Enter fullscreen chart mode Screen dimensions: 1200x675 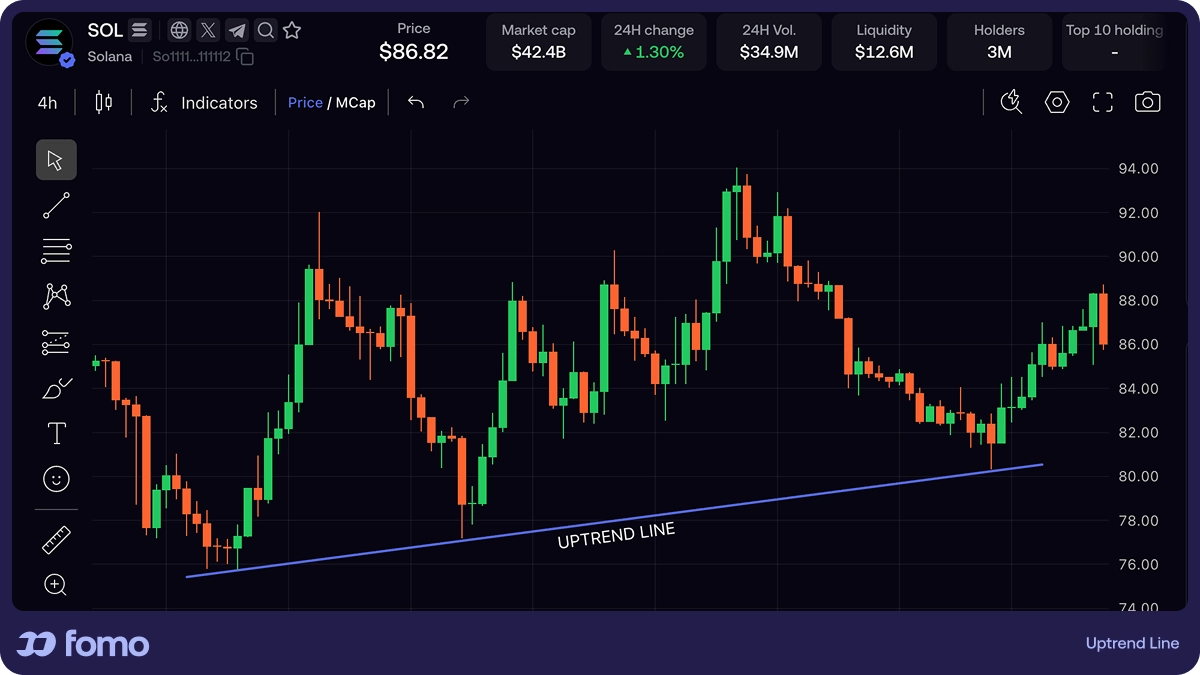pos(1103,102)
